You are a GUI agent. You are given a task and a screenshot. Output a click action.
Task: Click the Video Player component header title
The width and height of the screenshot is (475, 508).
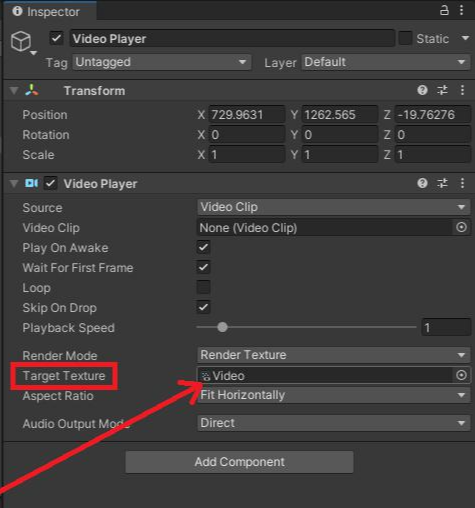click(x=100, y=184)
